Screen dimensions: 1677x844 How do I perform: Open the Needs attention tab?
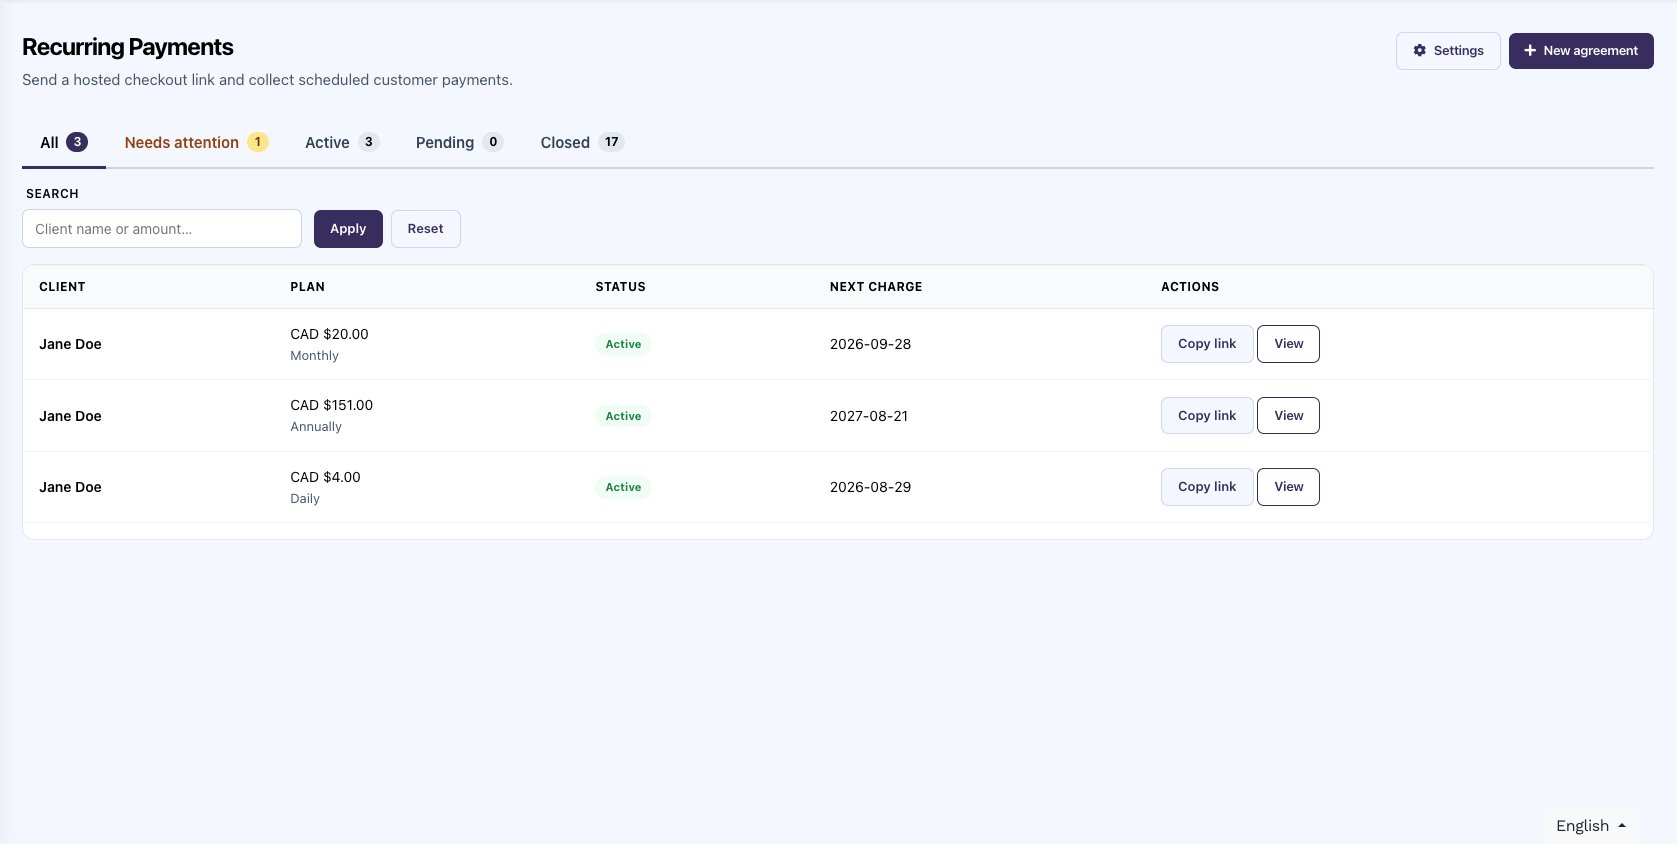196,142
